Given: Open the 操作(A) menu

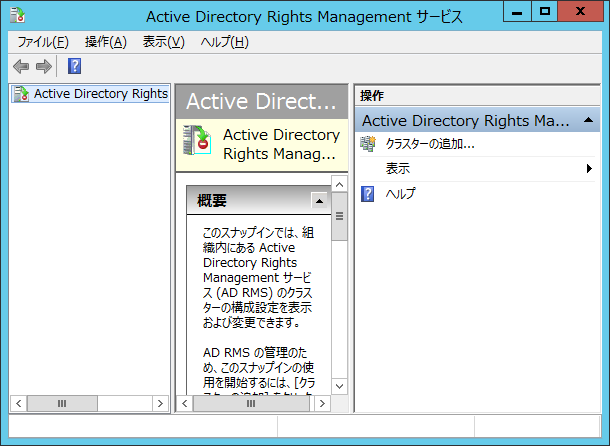Looking at the screenshot, I should click(106, 42).
